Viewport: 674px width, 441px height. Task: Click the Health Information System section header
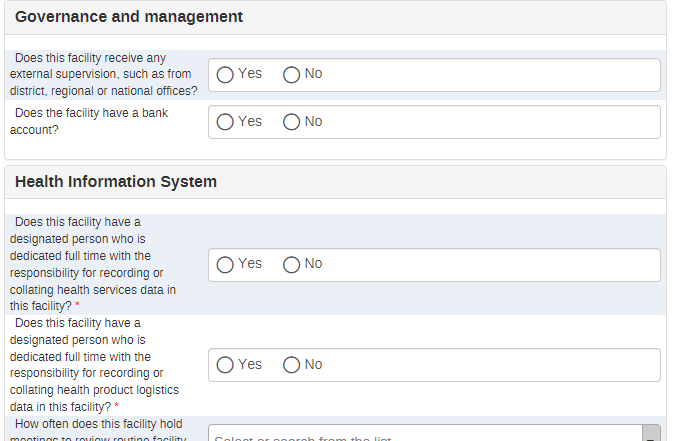click(116, 181)
